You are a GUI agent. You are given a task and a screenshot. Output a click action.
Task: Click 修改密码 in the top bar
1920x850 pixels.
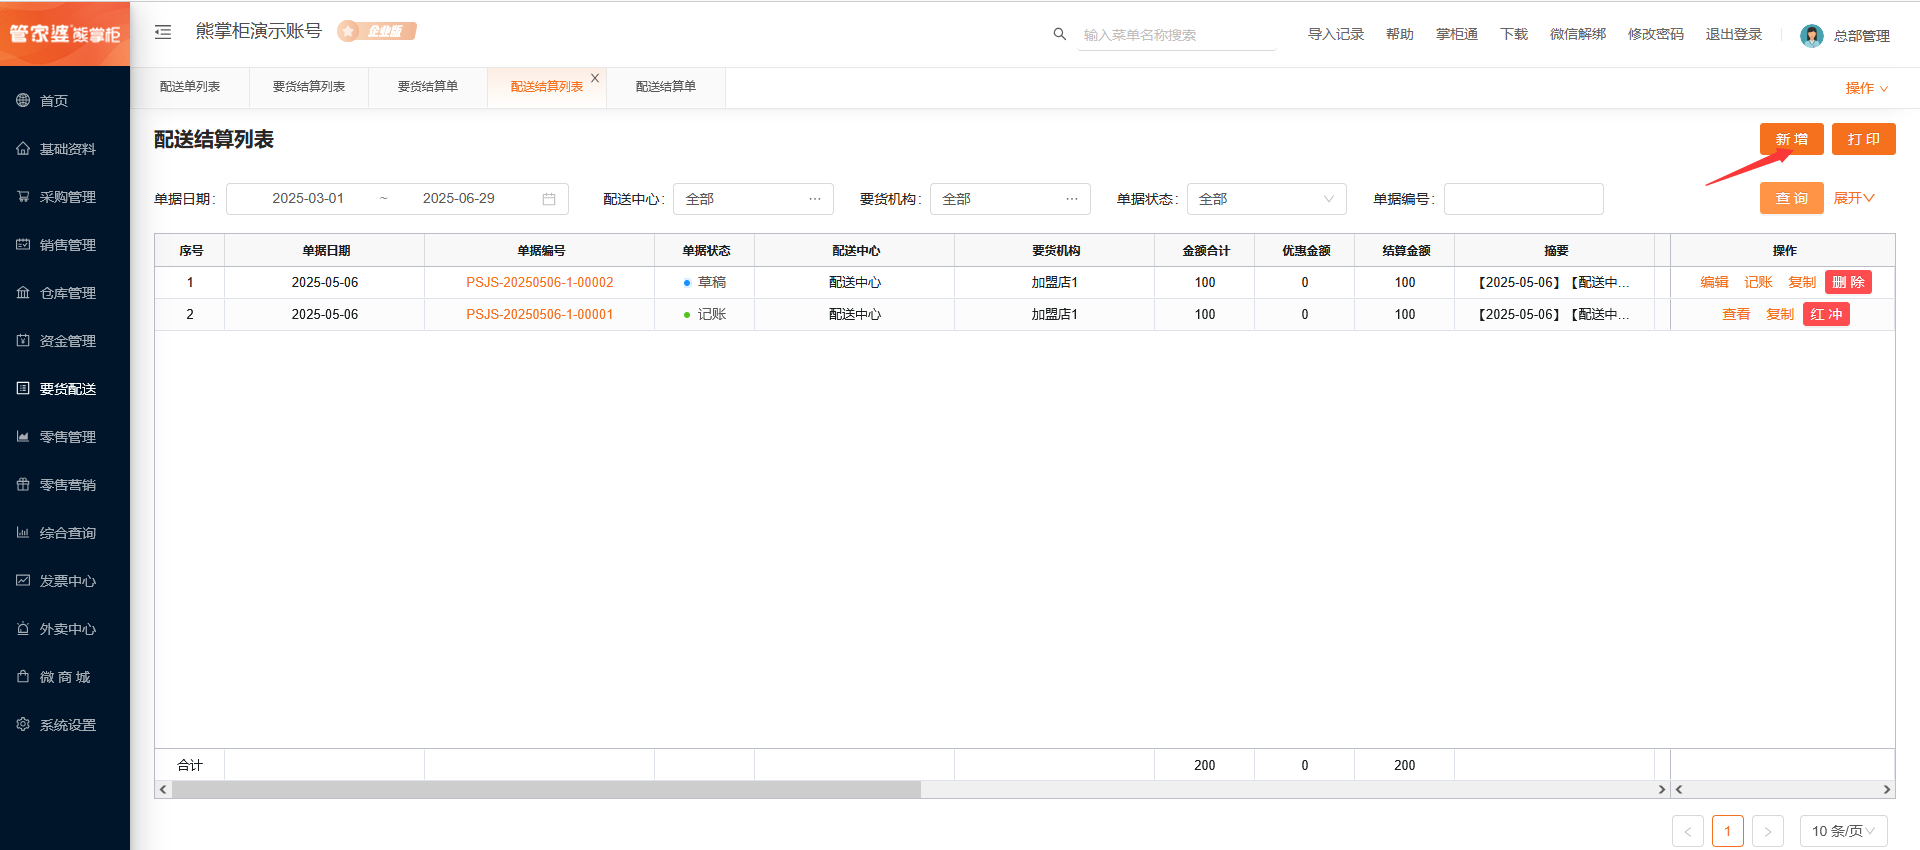pyautogui.click(x=1656, y=34)
